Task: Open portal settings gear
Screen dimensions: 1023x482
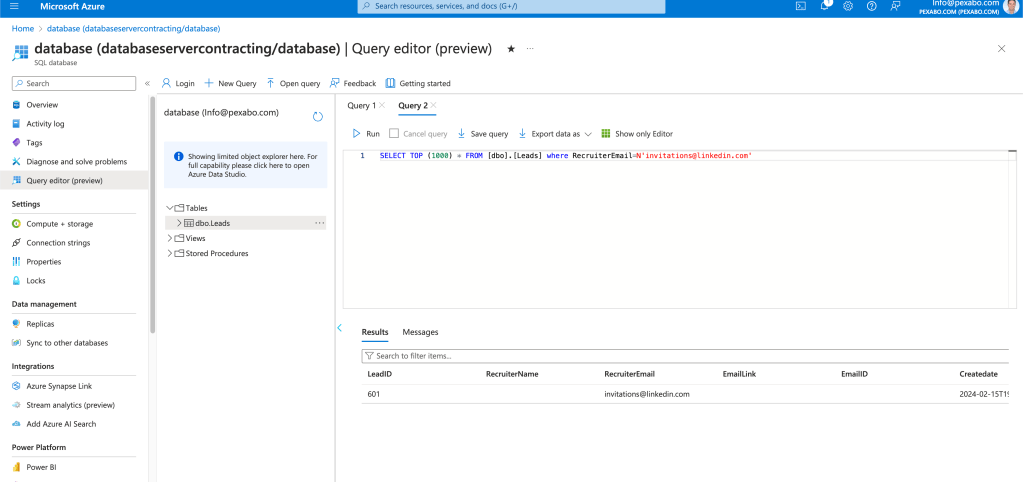Action: (848, 6)
